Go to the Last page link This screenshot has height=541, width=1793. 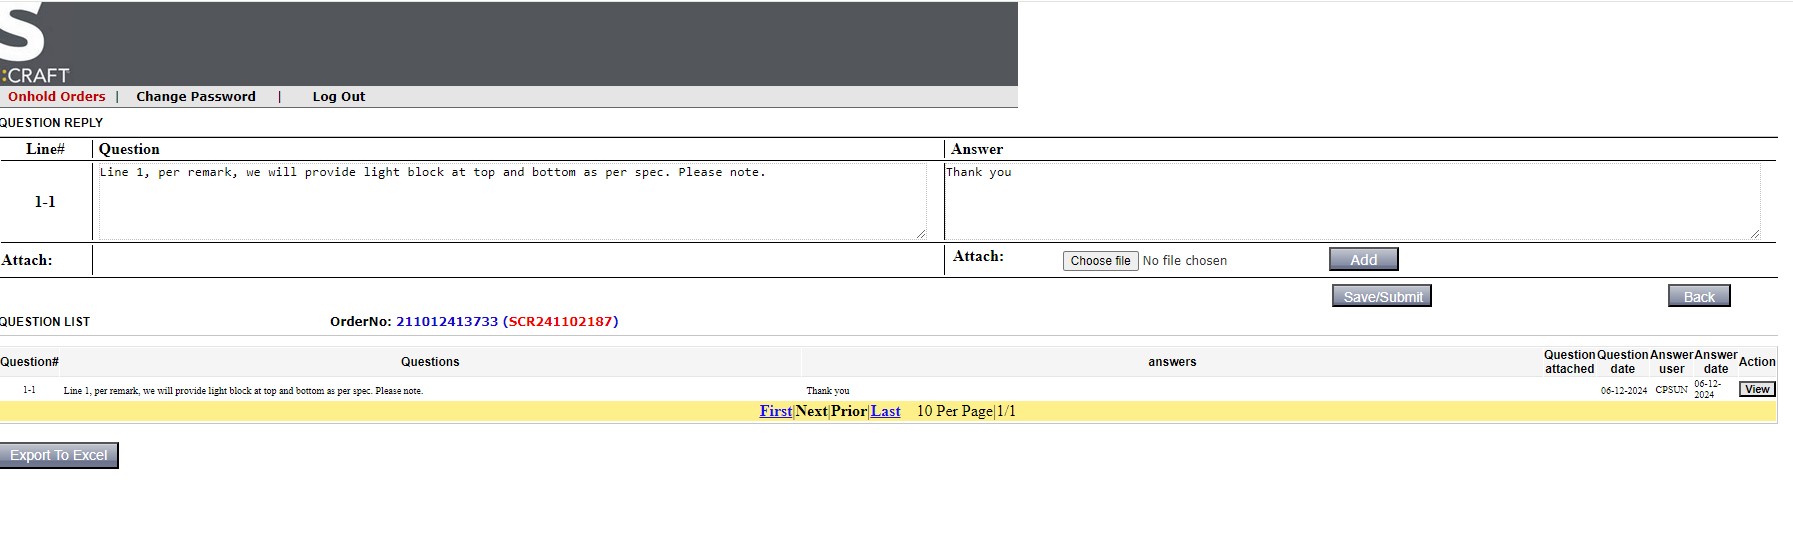[885, 411]
